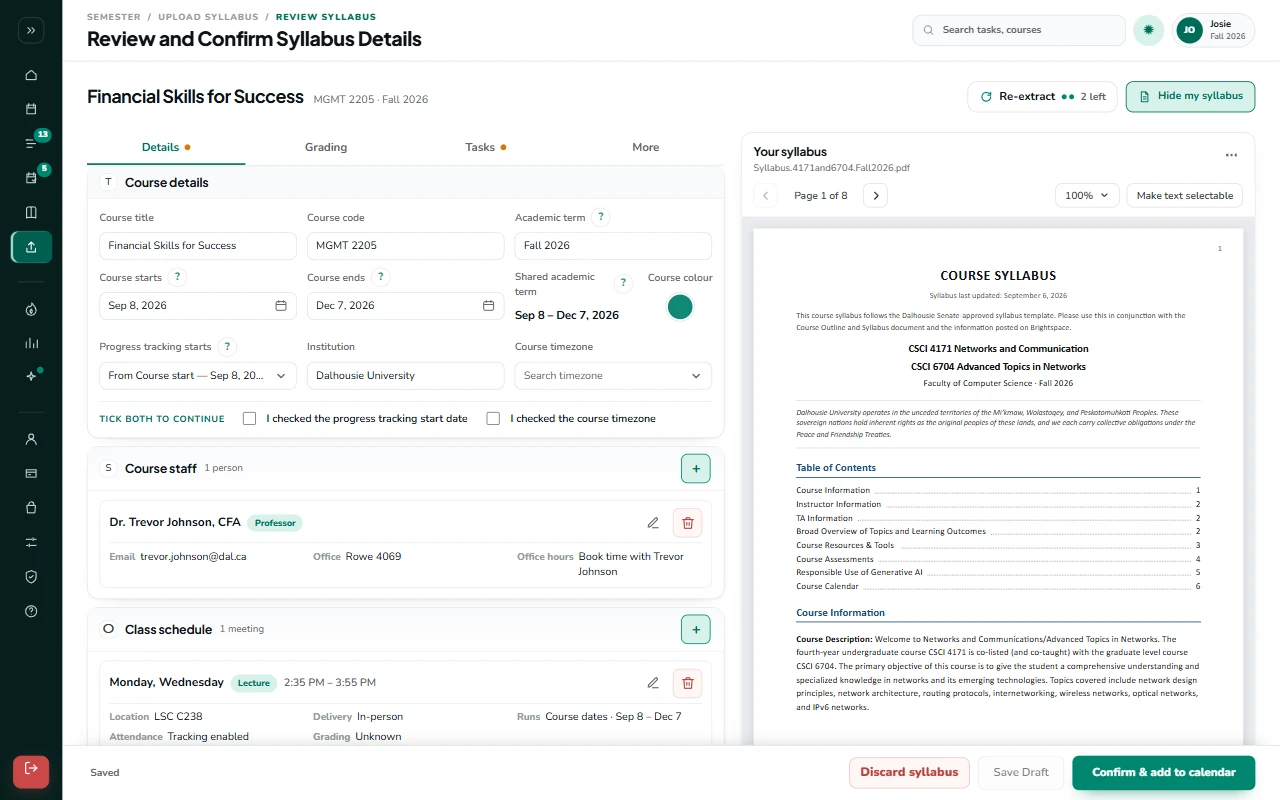Switch to the More tab

point(646,147)
